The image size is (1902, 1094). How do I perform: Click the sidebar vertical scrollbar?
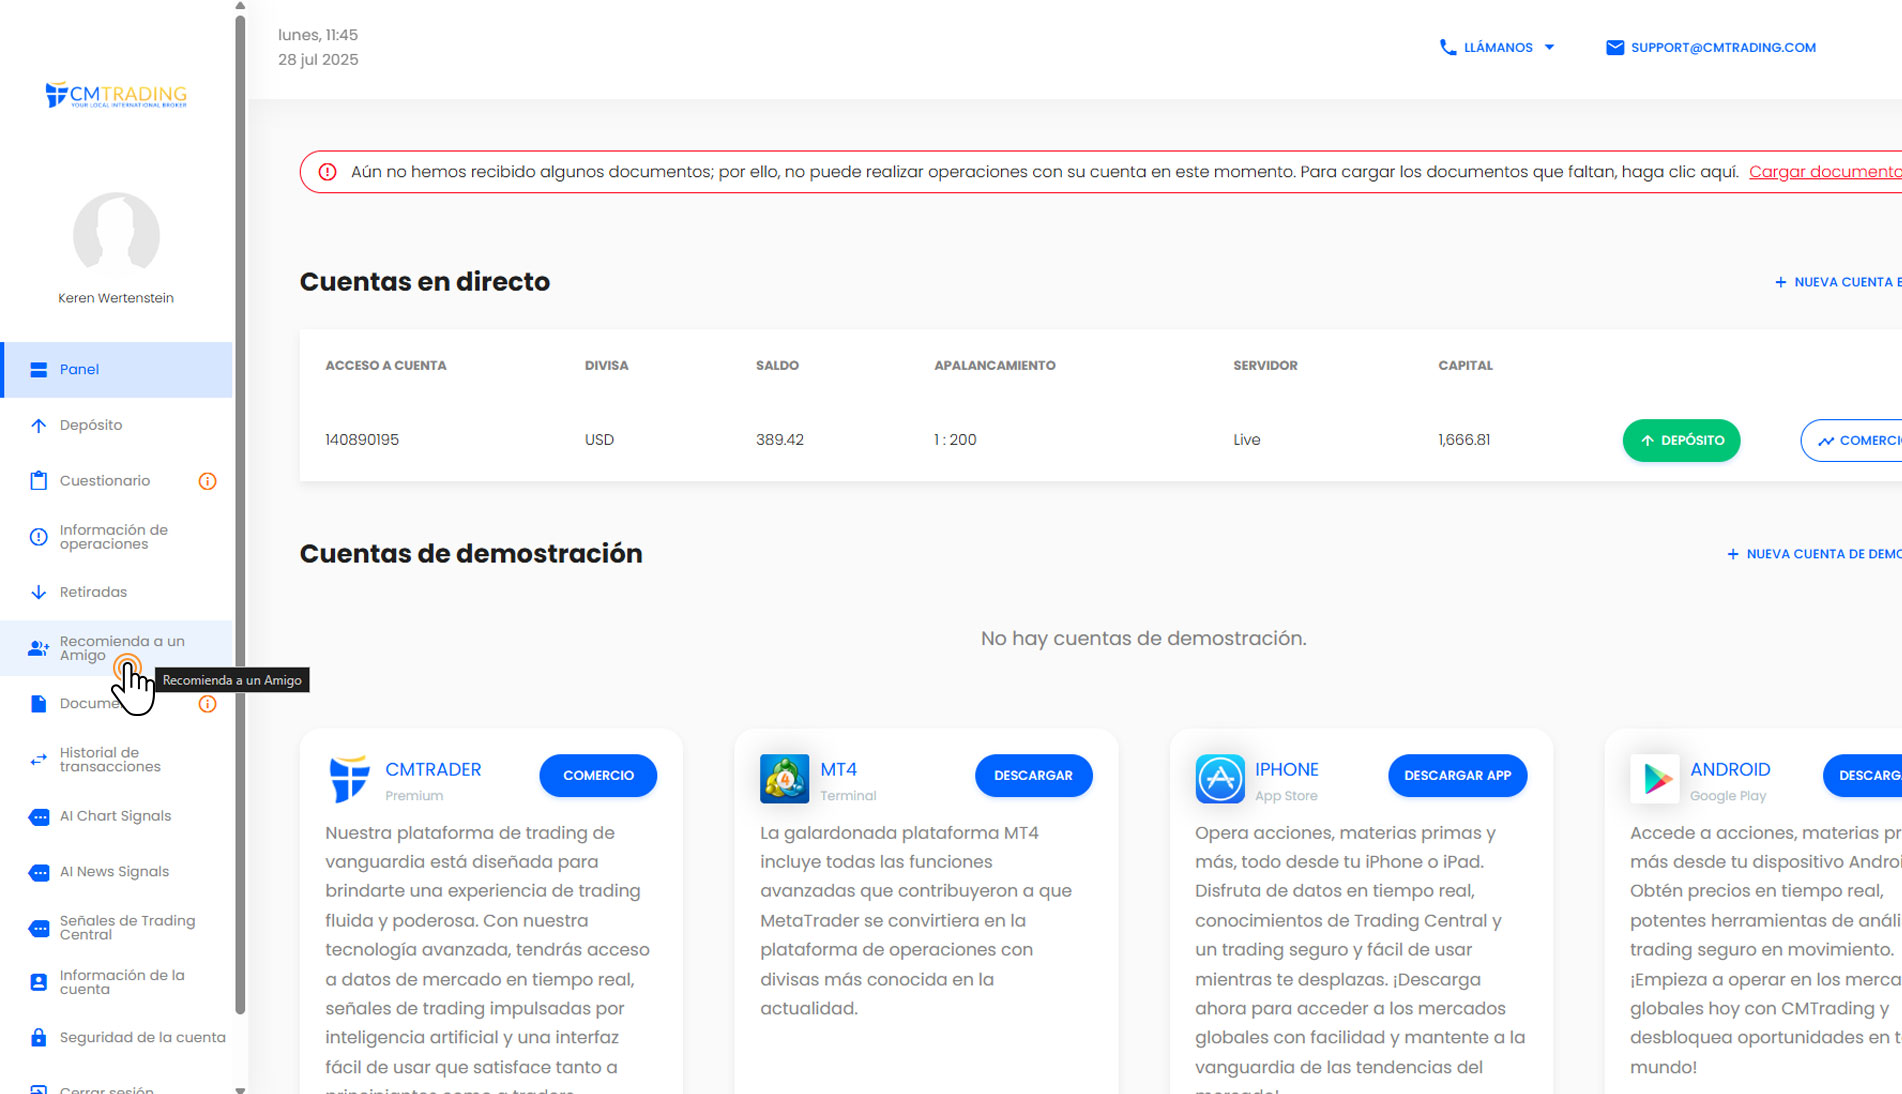240,514
